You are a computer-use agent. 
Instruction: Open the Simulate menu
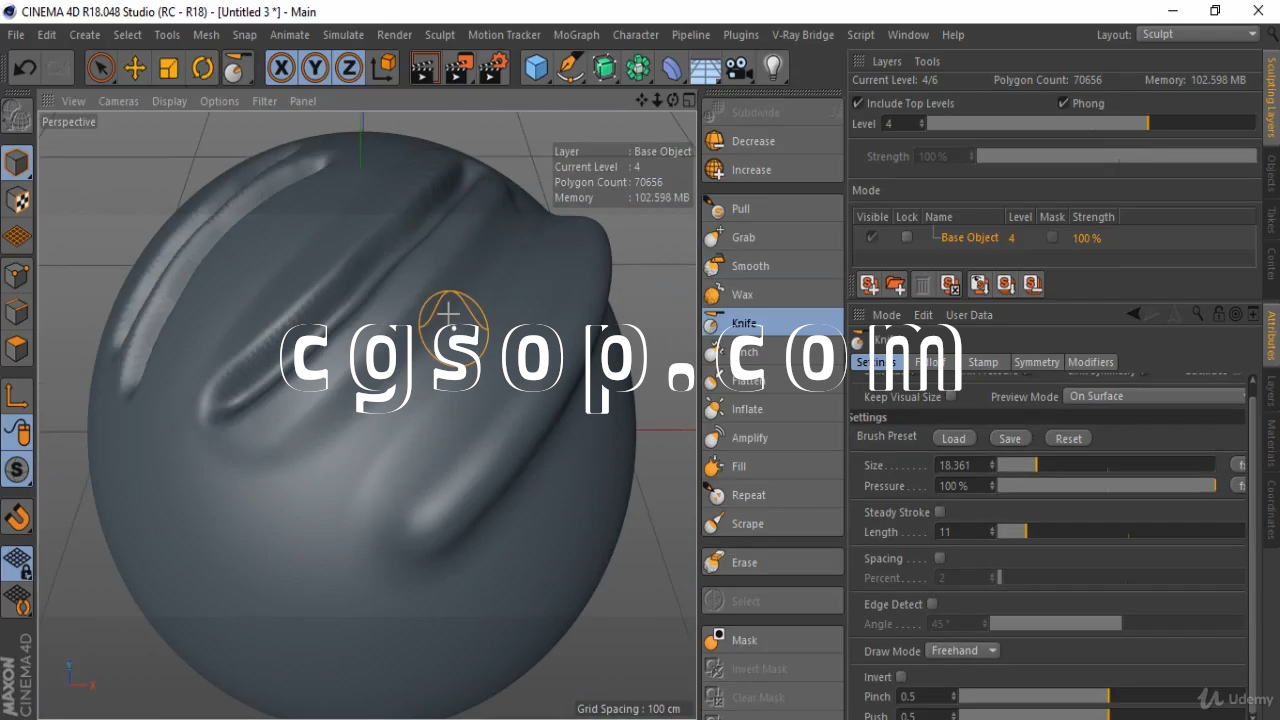pos(343,35)
